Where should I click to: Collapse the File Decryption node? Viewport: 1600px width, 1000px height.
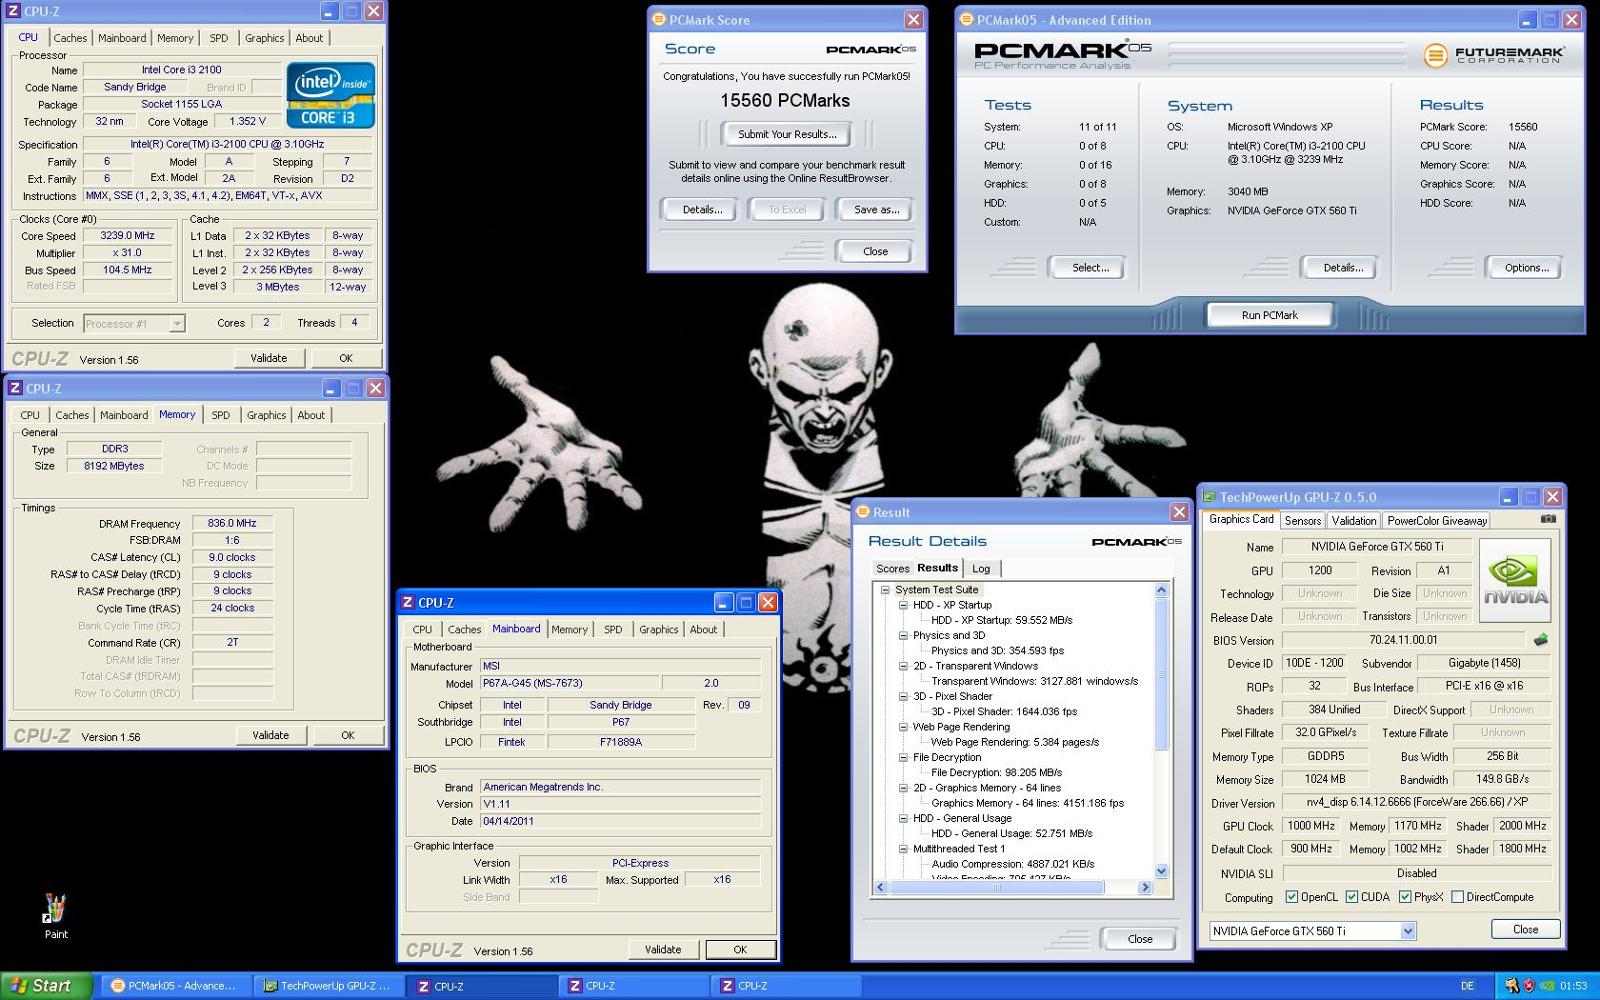903,757
